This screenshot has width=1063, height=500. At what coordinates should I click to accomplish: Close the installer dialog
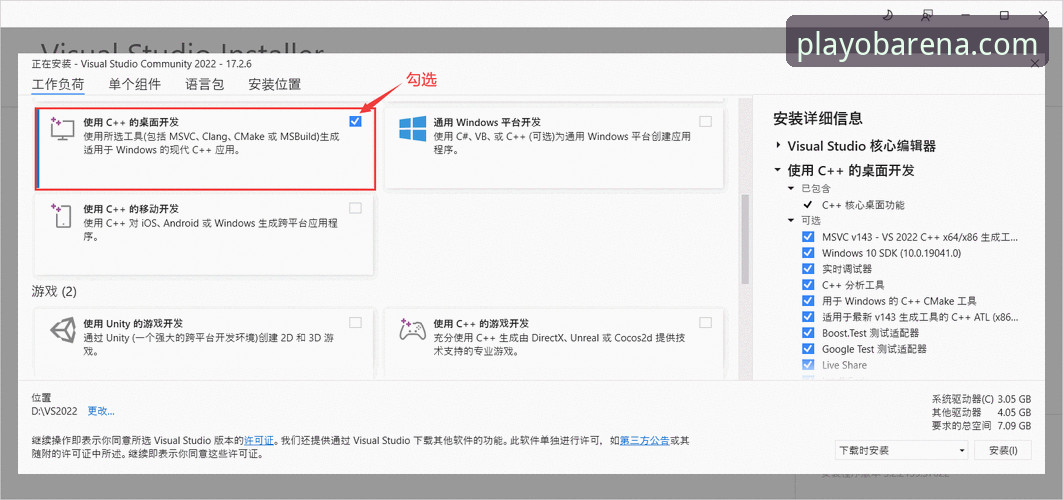coord(1035,63)
